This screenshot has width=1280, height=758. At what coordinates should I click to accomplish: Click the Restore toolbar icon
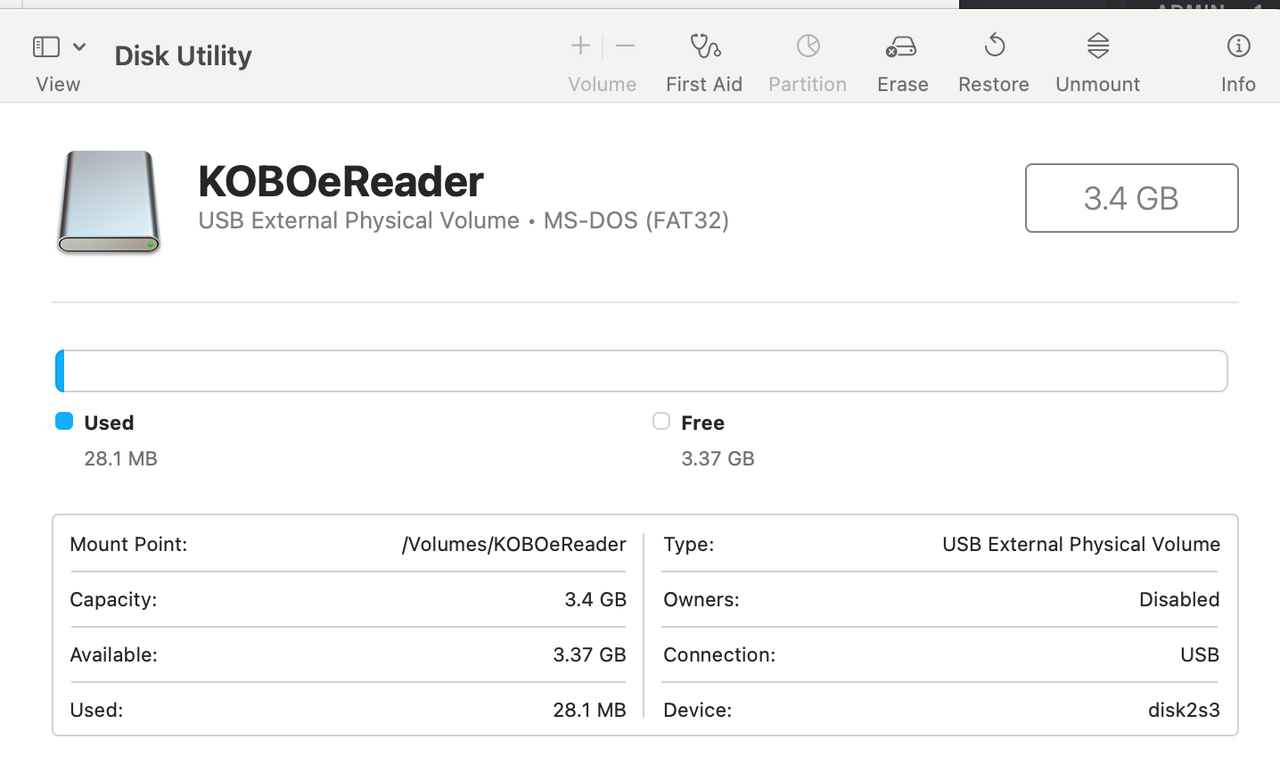[994, 45]
